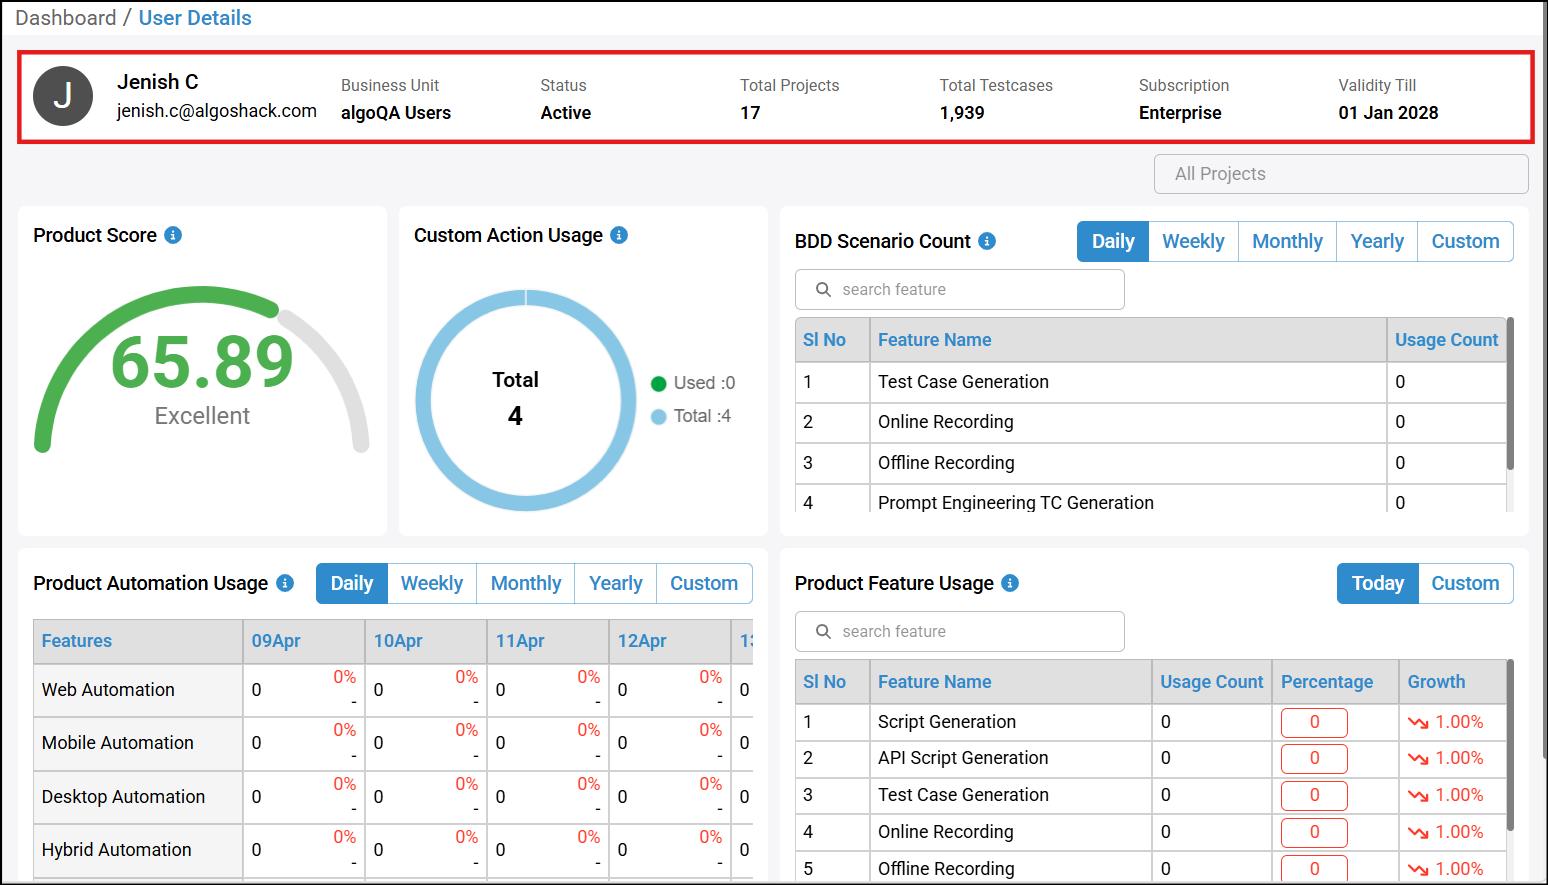Click the BDD table Feature Name header
1548x885 pixels.
(x=1128, y=340)
